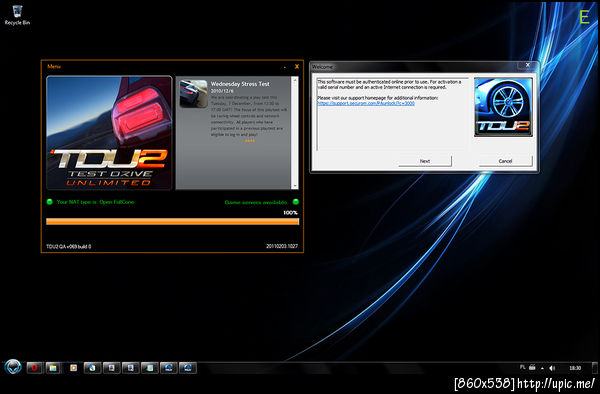The width and height of the screenshot is (600, 394).
Task: Click the Menu label in launcher title
Action: (x=54, y=67)
